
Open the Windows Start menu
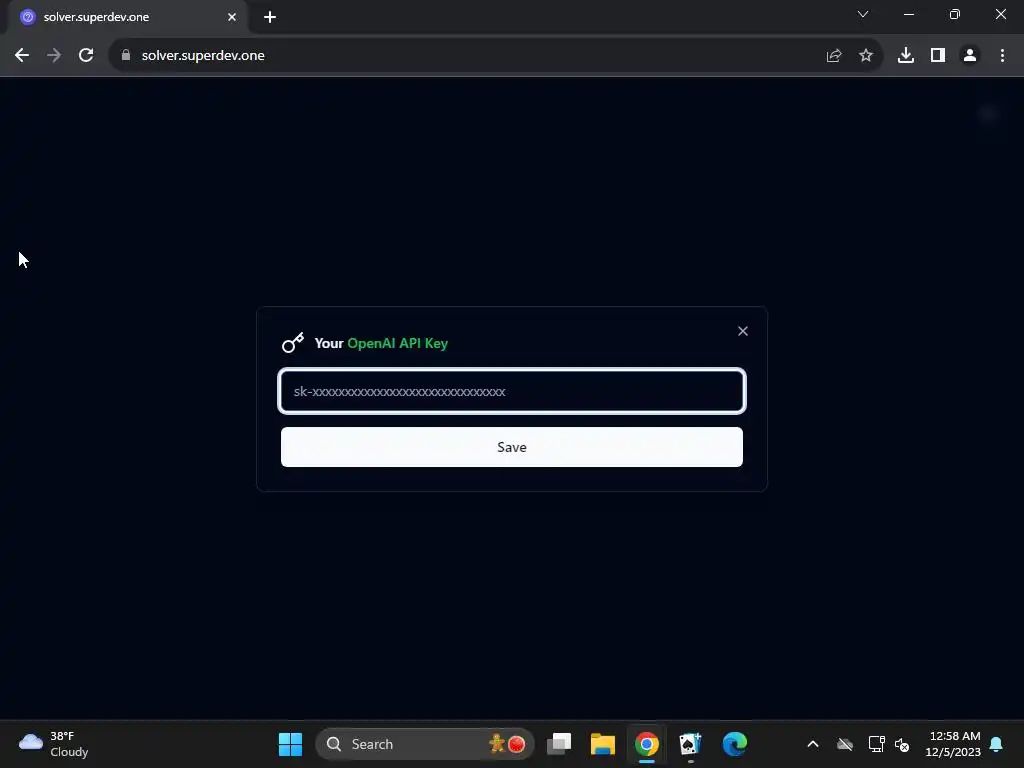290,744
